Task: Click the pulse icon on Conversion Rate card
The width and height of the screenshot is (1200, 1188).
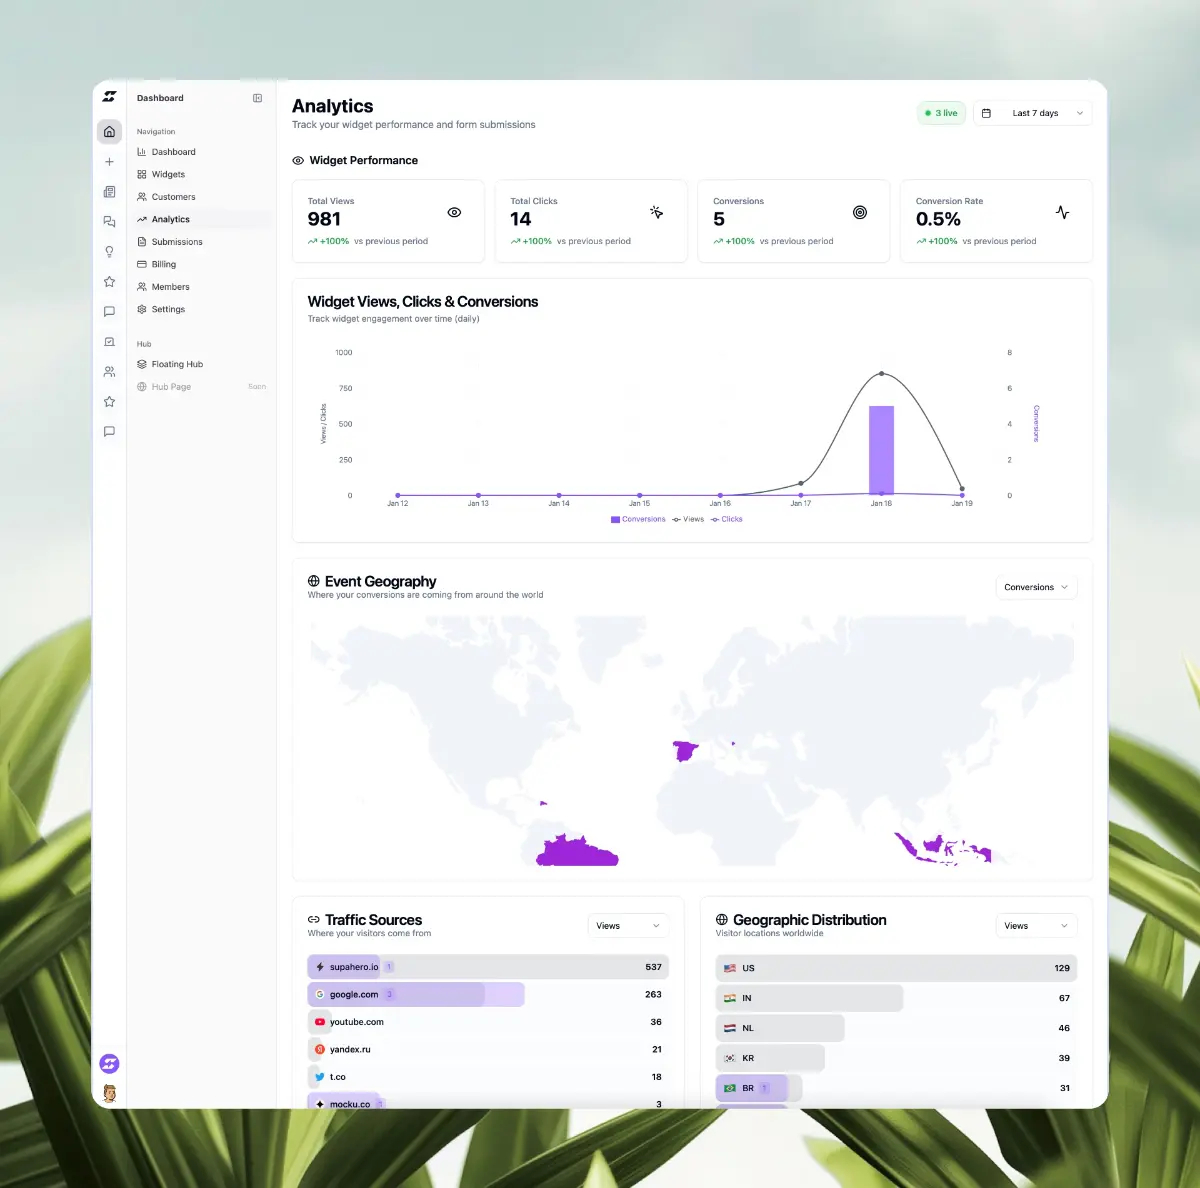Action: point(1062,213)
